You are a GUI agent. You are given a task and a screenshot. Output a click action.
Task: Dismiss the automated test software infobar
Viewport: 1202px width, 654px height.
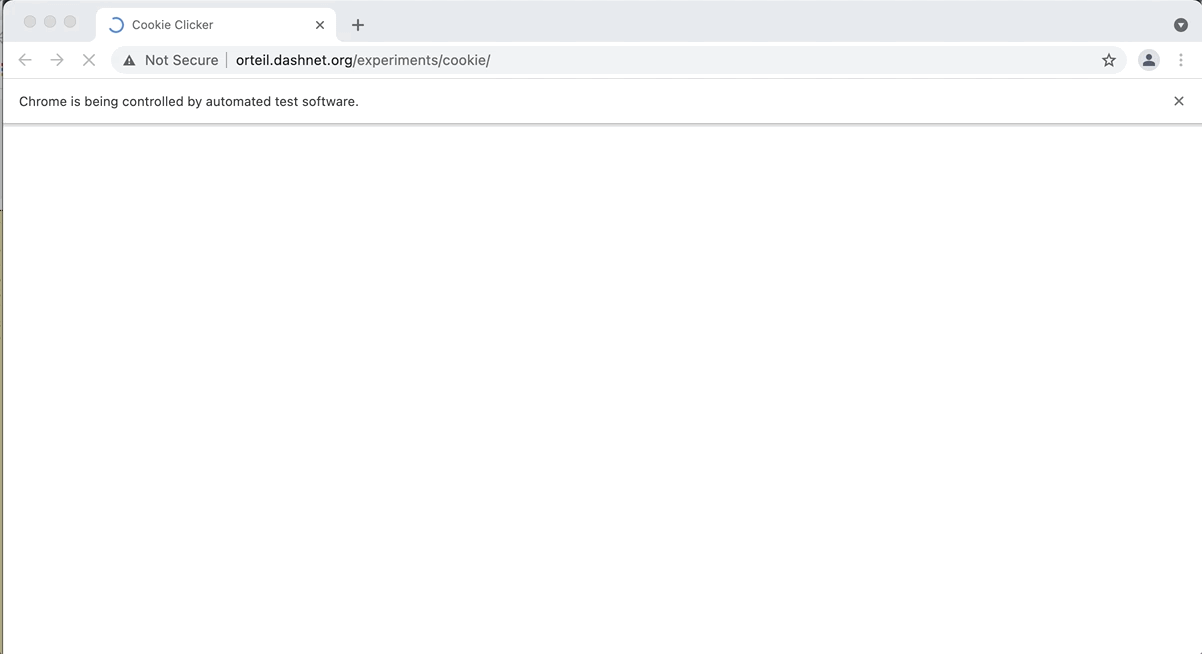(x=1179, y=101)
